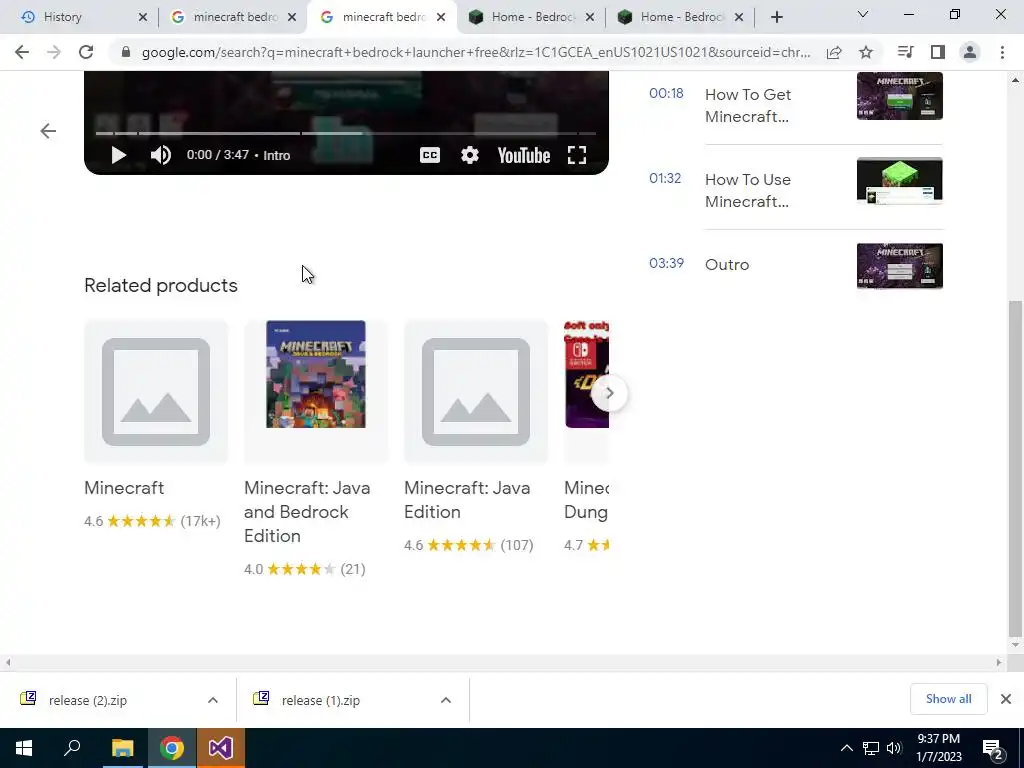Play the YouTube video

tap(118, 155)
